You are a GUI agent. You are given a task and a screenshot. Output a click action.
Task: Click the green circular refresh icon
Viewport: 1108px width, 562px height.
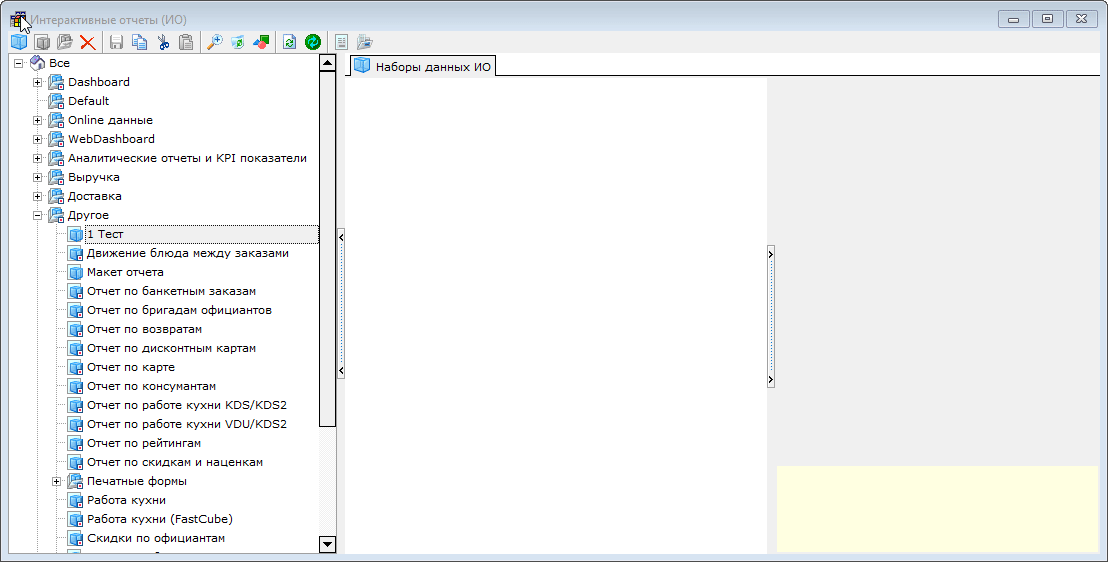(313, 42)
